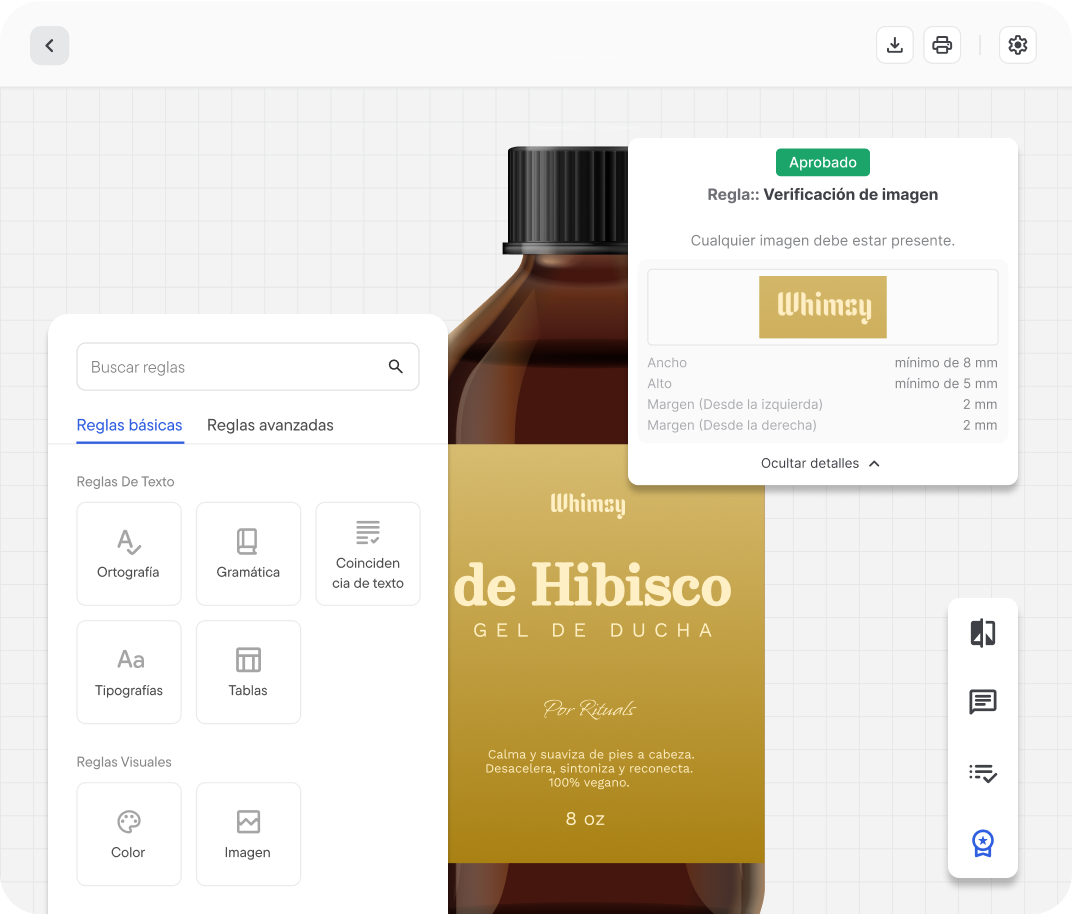
Task: Select the Tablas rule
Action: [248, 672]
